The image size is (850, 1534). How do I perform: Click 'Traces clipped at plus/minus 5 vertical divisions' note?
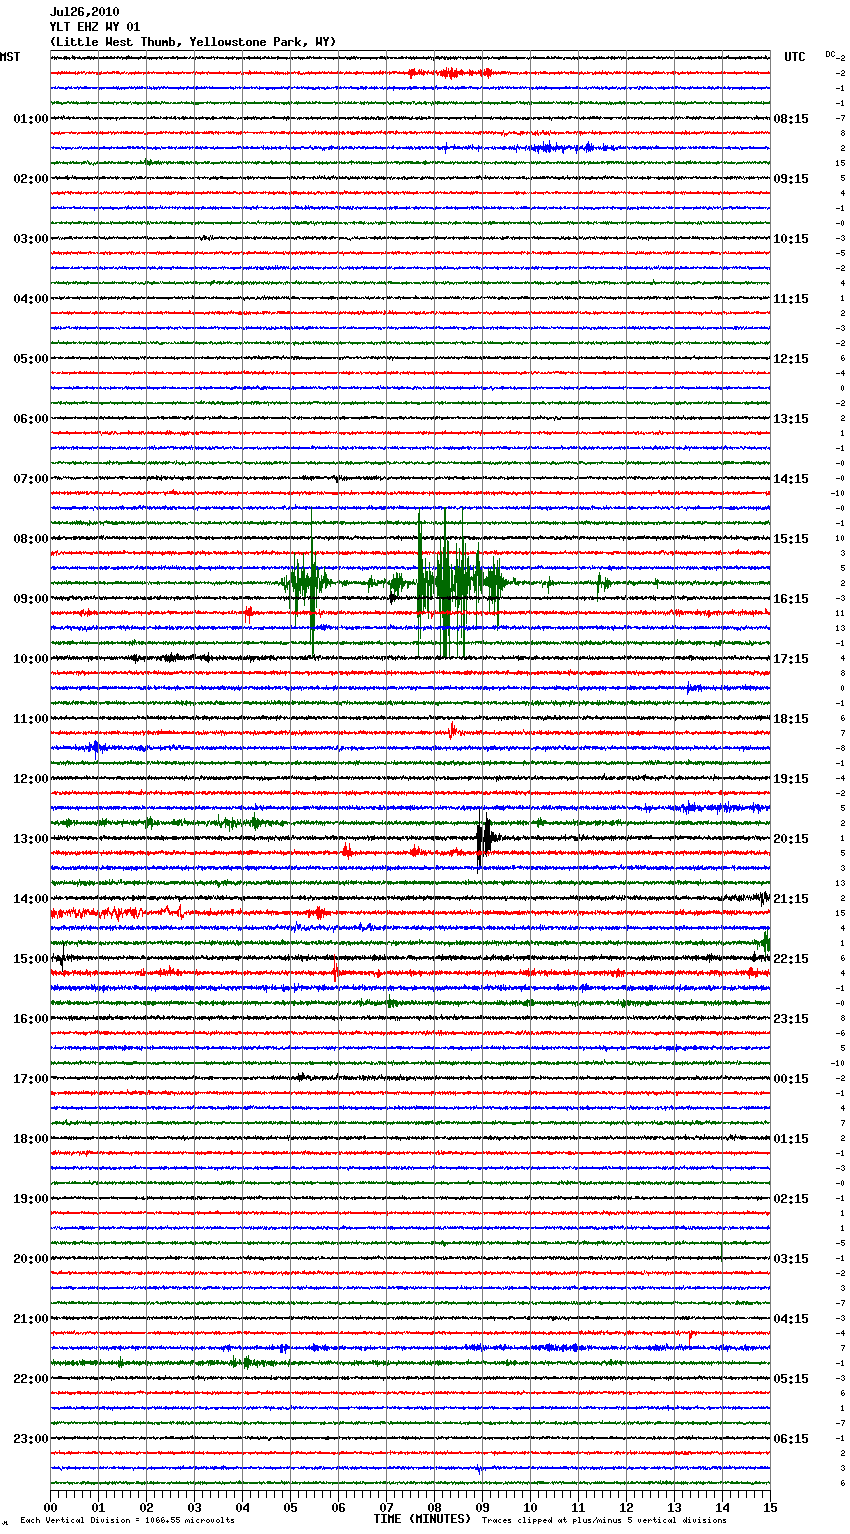pyautogui.click(x=604, y=1520)
